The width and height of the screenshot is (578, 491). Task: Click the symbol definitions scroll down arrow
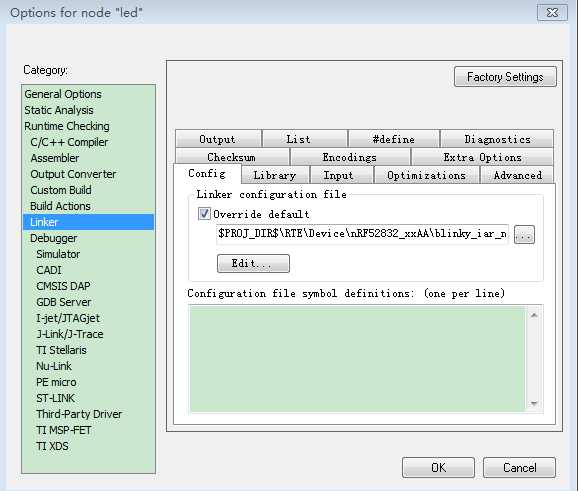coord(534,404)
